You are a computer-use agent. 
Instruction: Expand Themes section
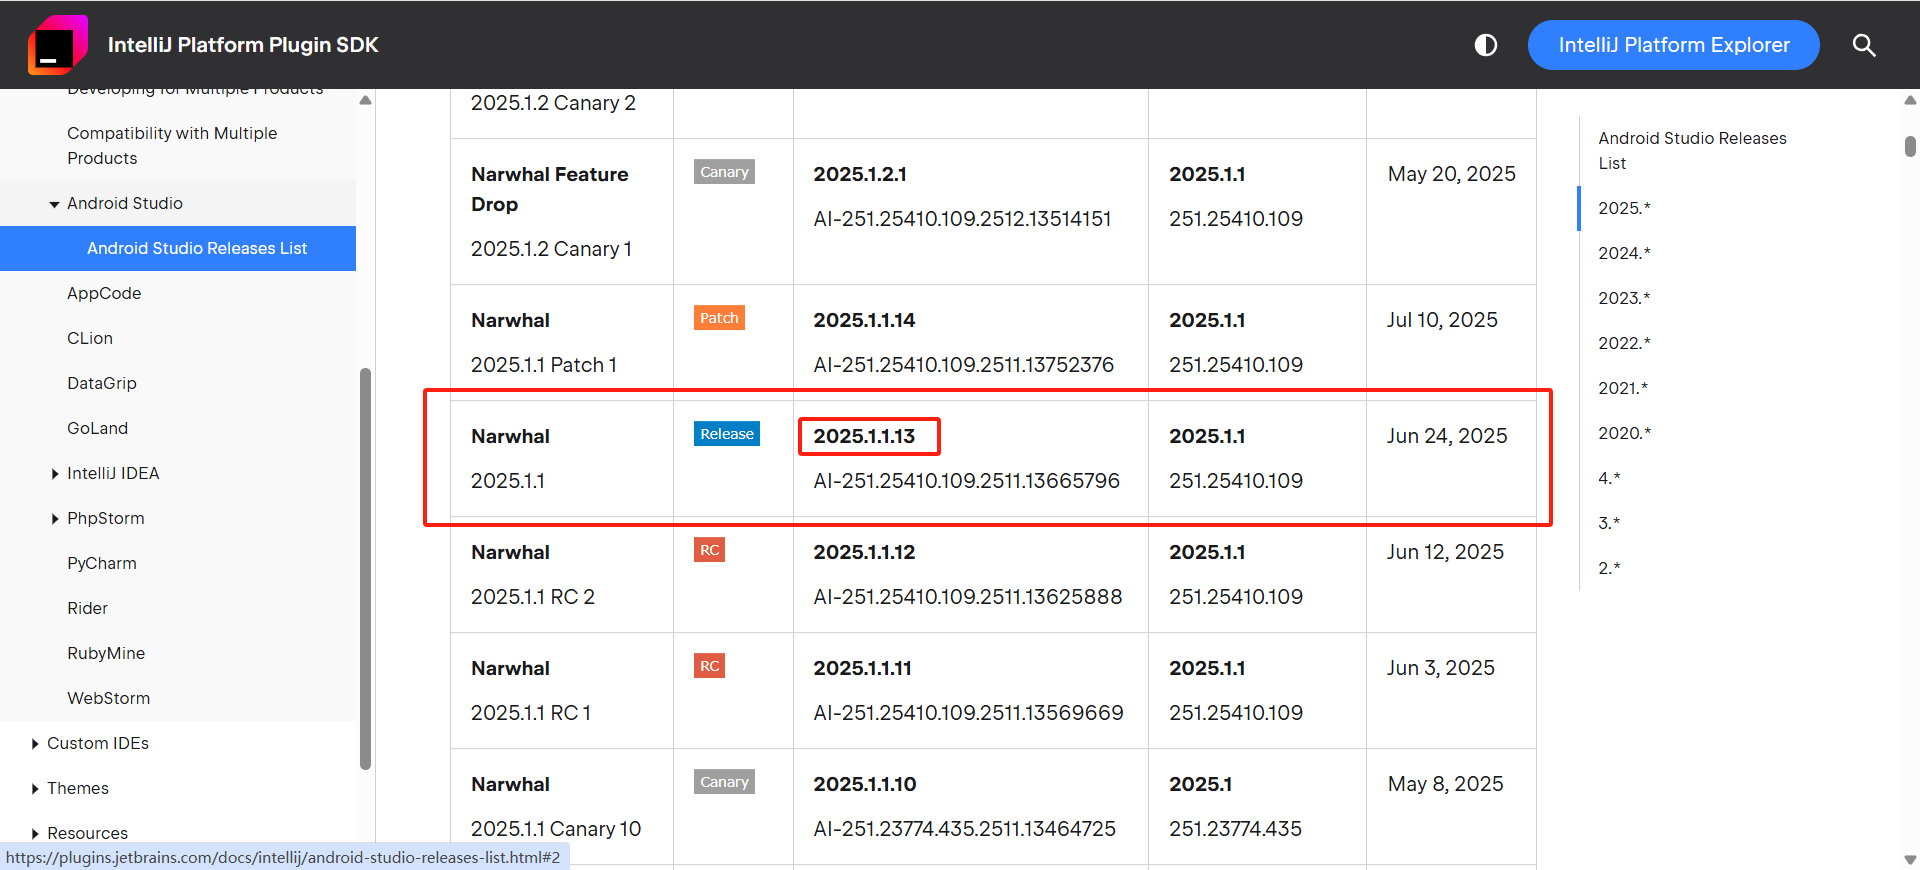35,789
